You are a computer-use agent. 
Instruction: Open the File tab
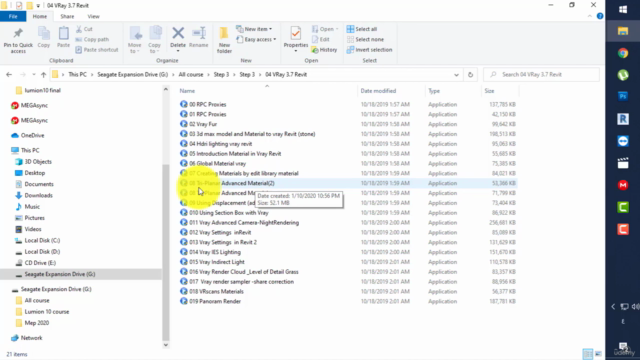[x=13, y=16]
